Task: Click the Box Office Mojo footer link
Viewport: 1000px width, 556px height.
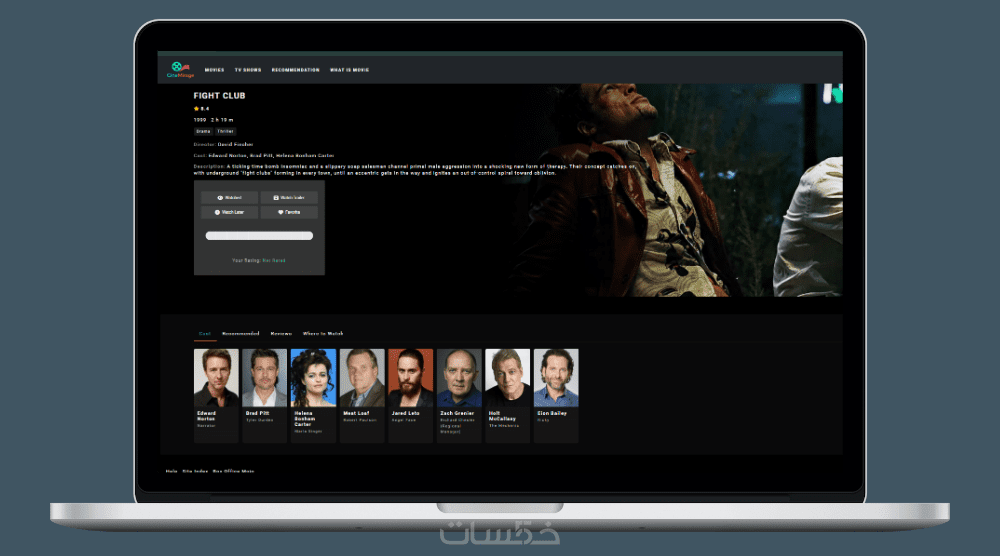Action: pos(233,471)
